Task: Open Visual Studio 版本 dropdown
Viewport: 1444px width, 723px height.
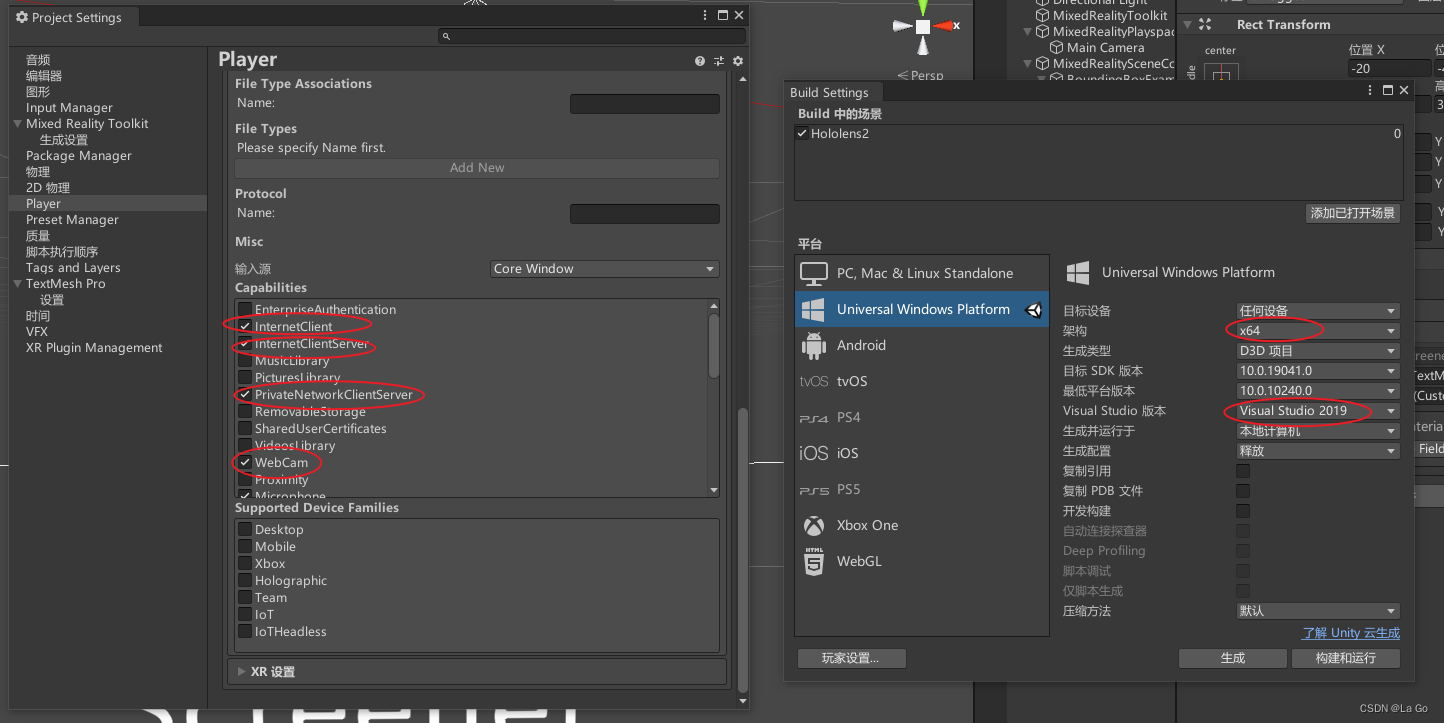Action: click(x=1317, y=411)
